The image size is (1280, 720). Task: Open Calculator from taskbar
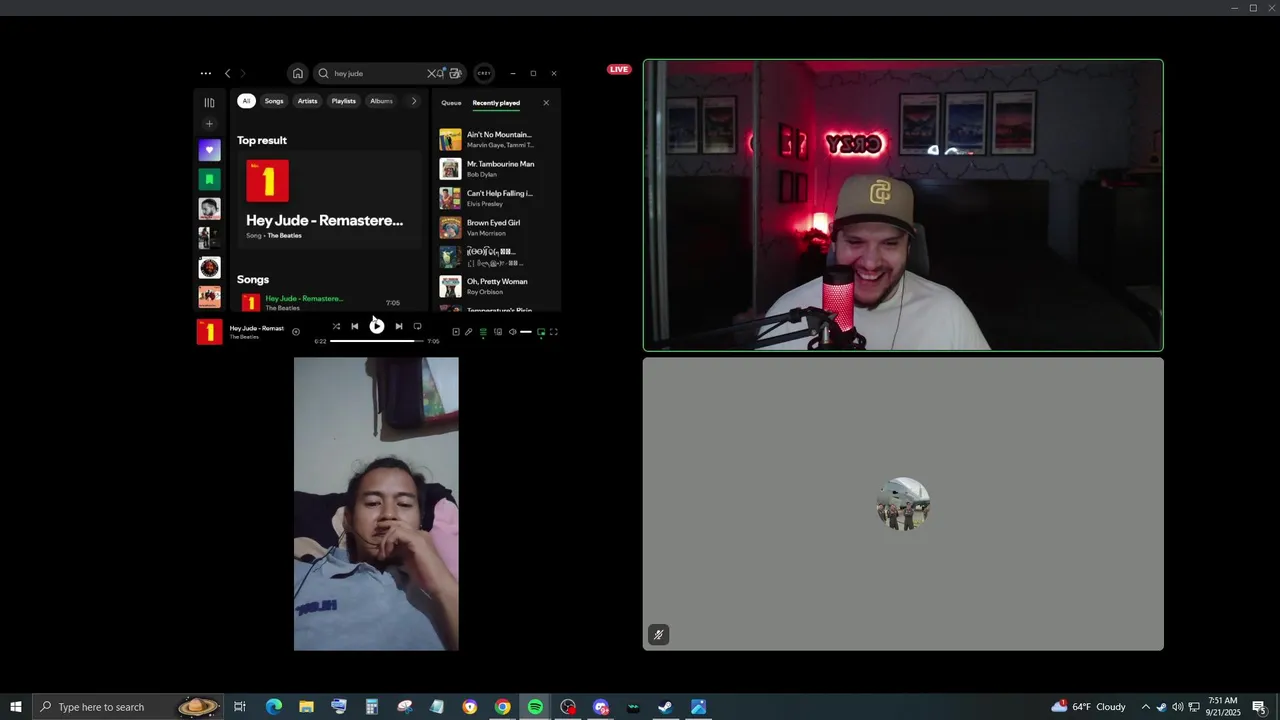[x=371, y=707]
